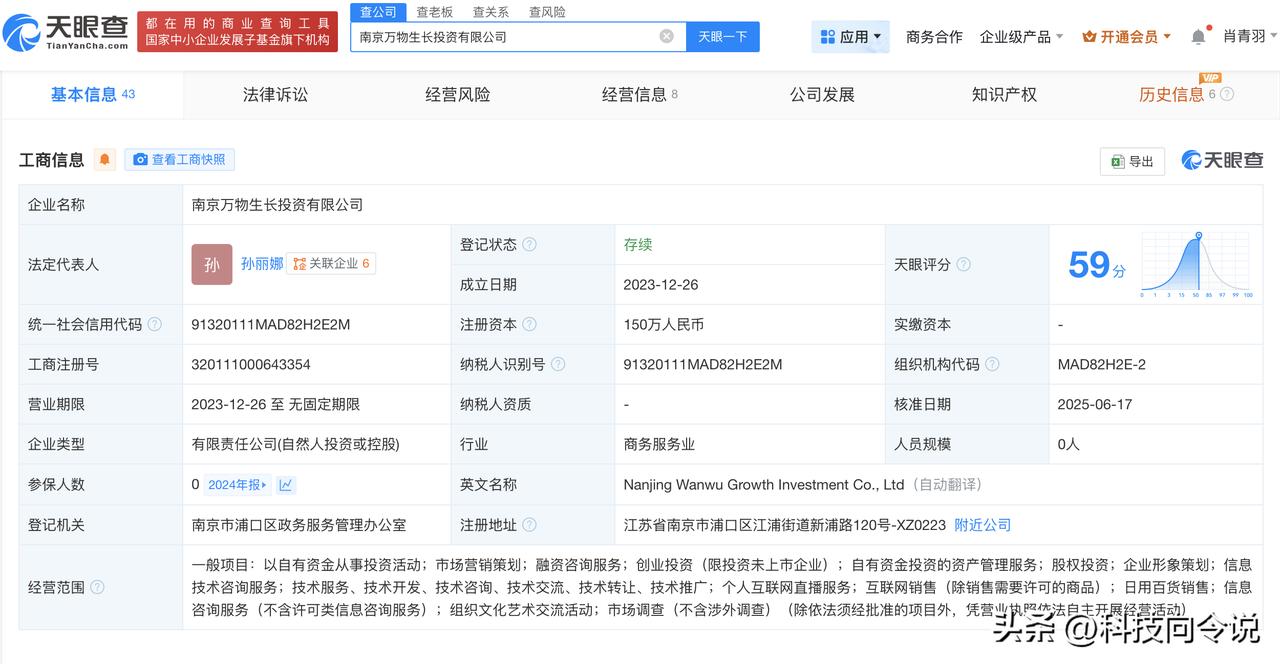Select the 经营风险 tab
Viewport: 1280px width, 664px height.
click(458, 94)
